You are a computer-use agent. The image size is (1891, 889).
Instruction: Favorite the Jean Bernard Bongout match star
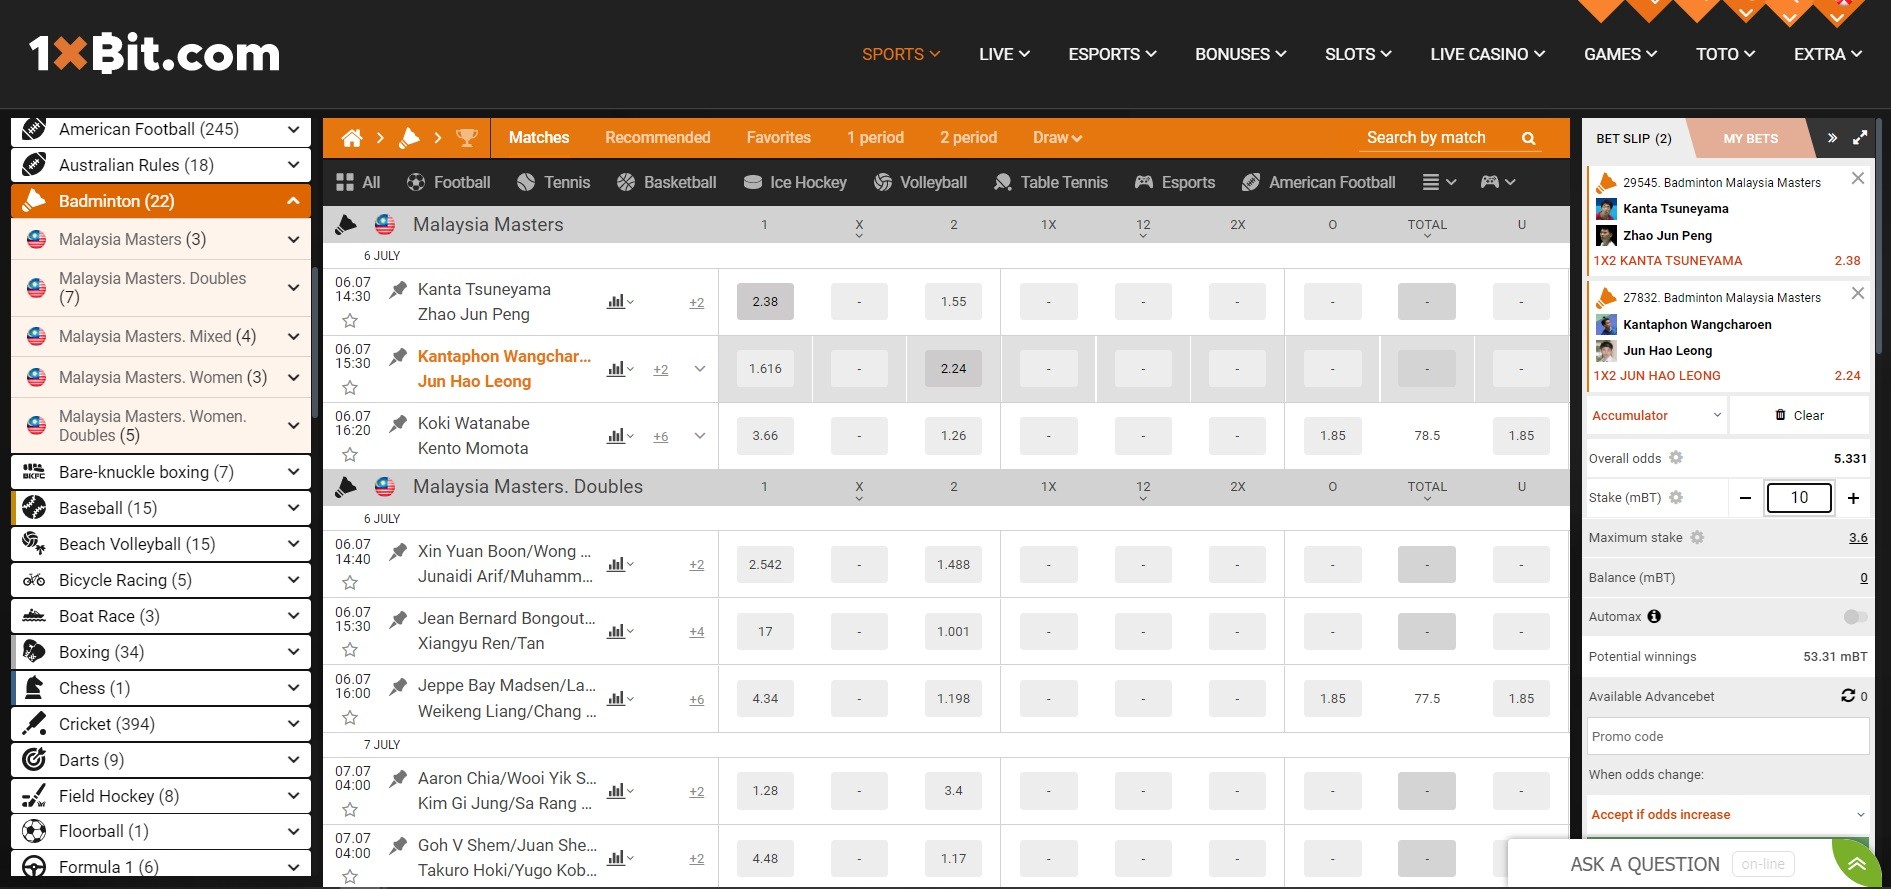coord(350,650)
